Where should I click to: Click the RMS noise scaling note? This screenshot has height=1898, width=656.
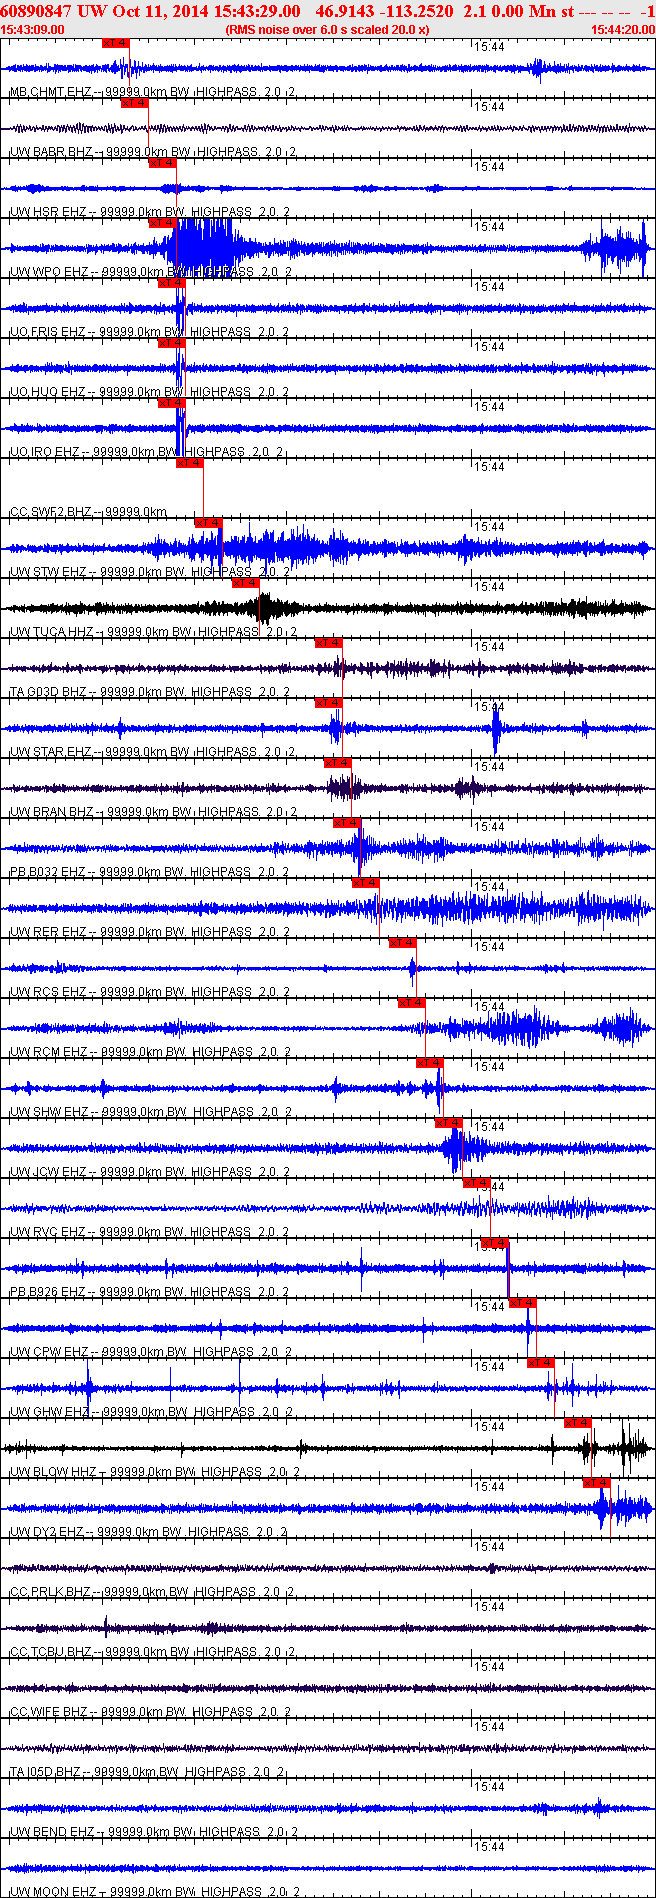pos(328,30)
